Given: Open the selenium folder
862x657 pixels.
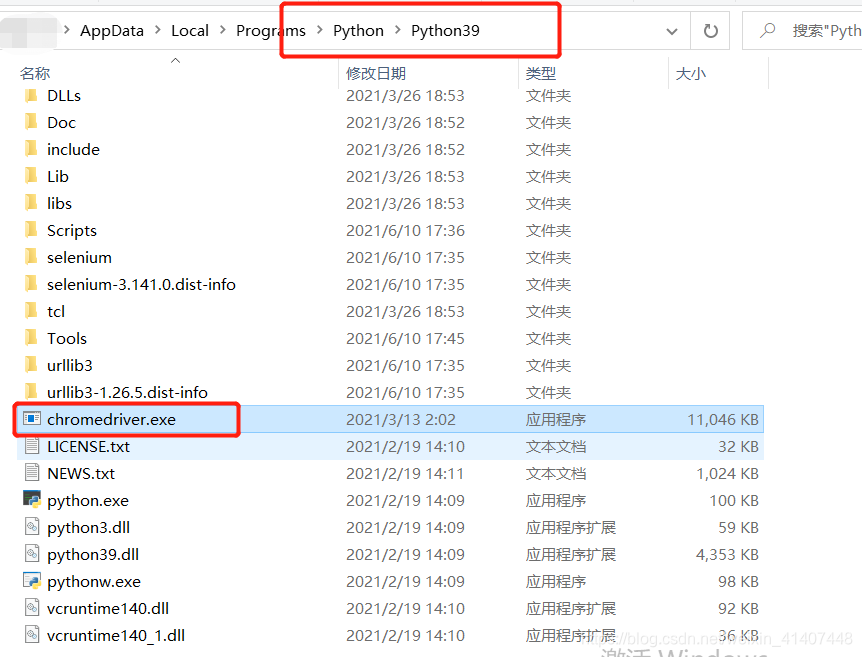Looking at the screenshot, I should pos(80,257).
